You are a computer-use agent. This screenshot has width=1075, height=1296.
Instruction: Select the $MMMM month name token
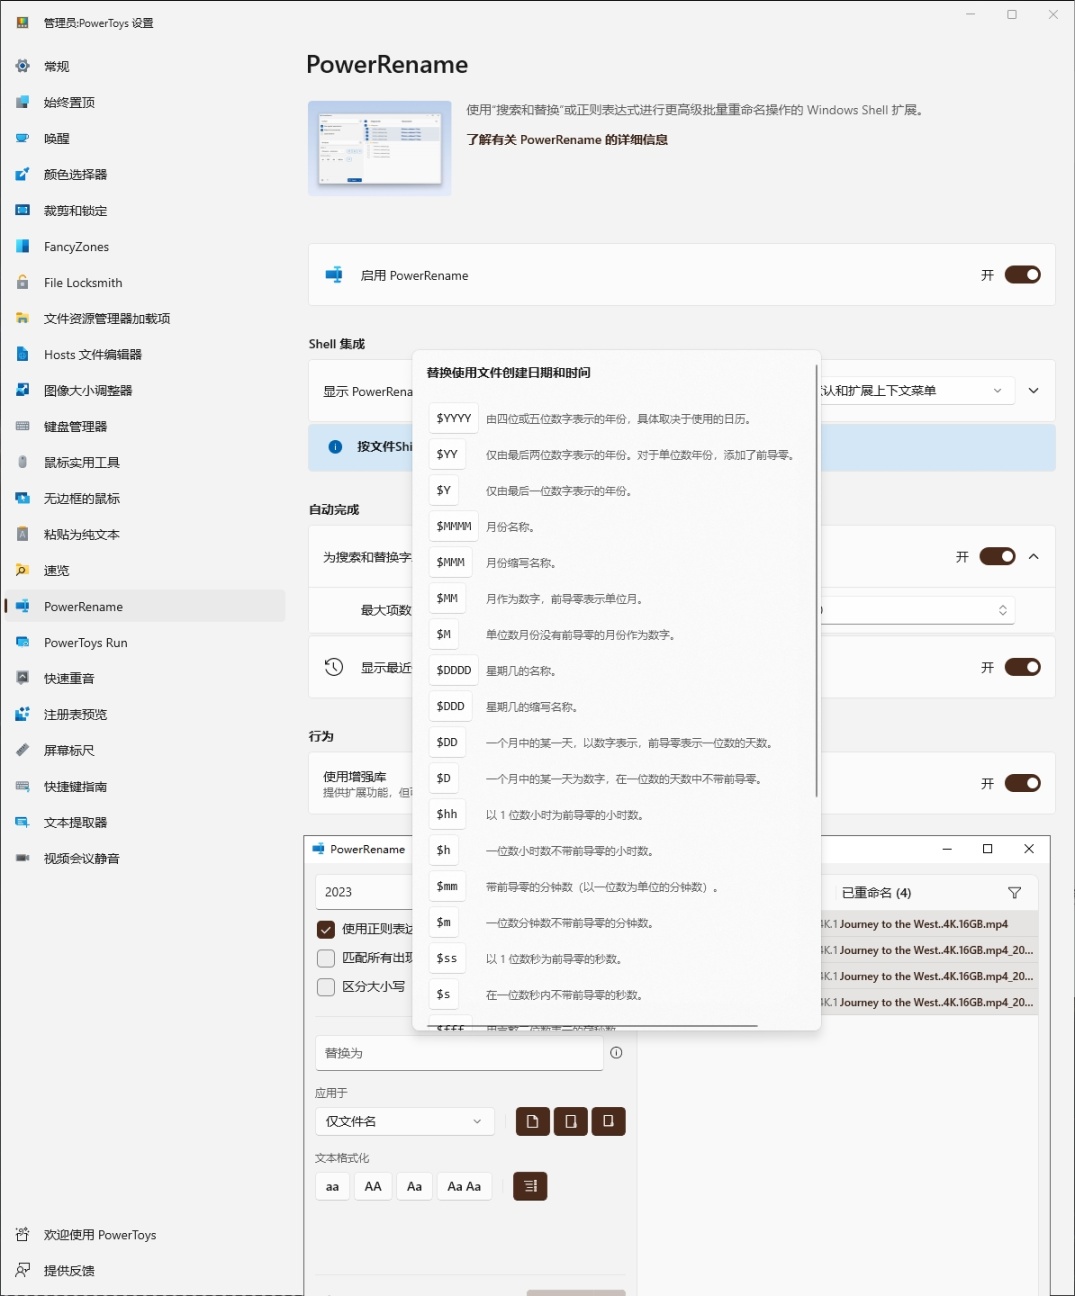[x=454, y=526]
